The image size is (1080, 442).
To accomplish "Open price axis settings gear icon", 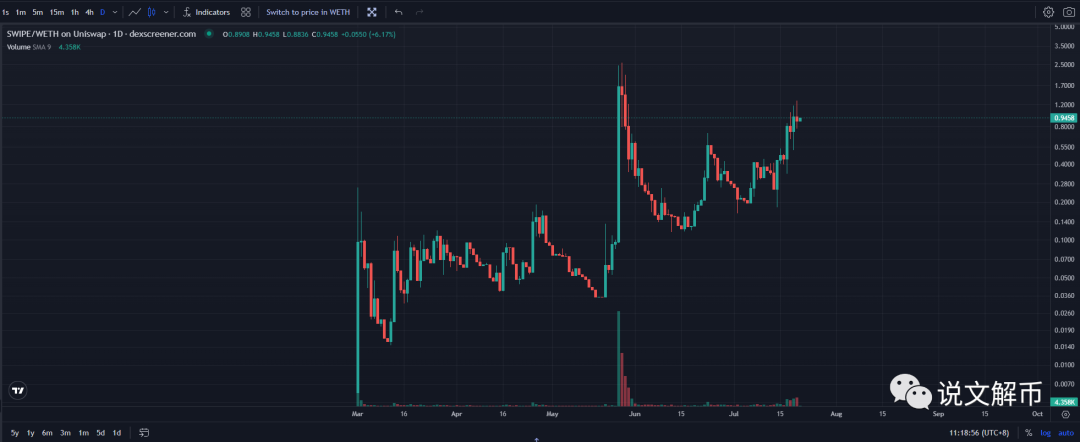I will click(x=1066, y=414).
